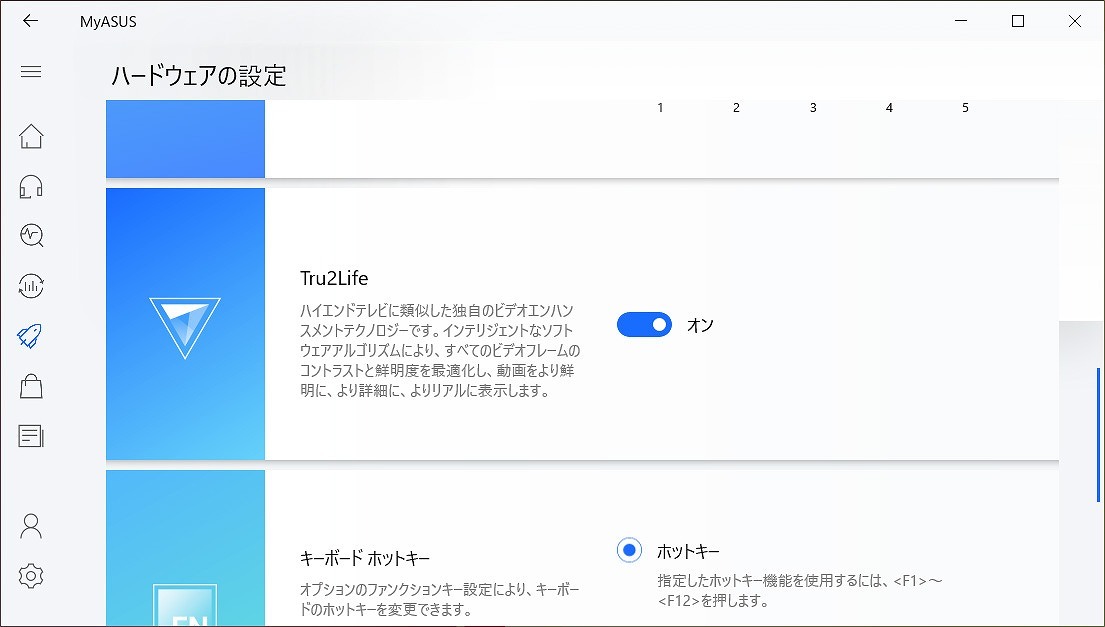Open the update chart icon in sidebar
The width and height of the screenshot is (1105, 627).
tap(31, 285)
